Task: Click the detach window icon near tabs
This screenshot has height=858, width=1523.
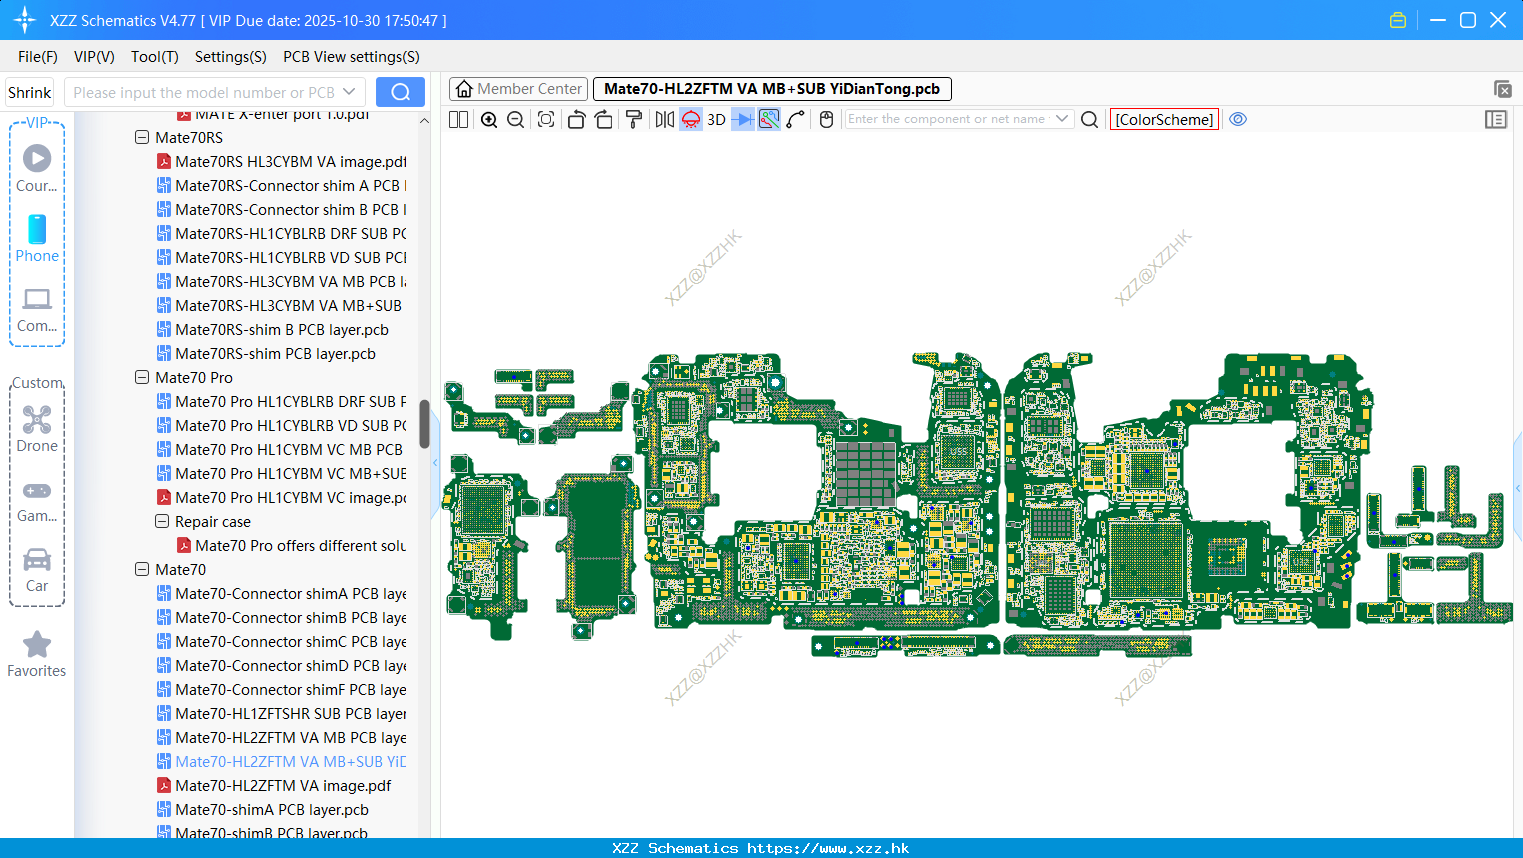Action: click(x=1502, y=89)
